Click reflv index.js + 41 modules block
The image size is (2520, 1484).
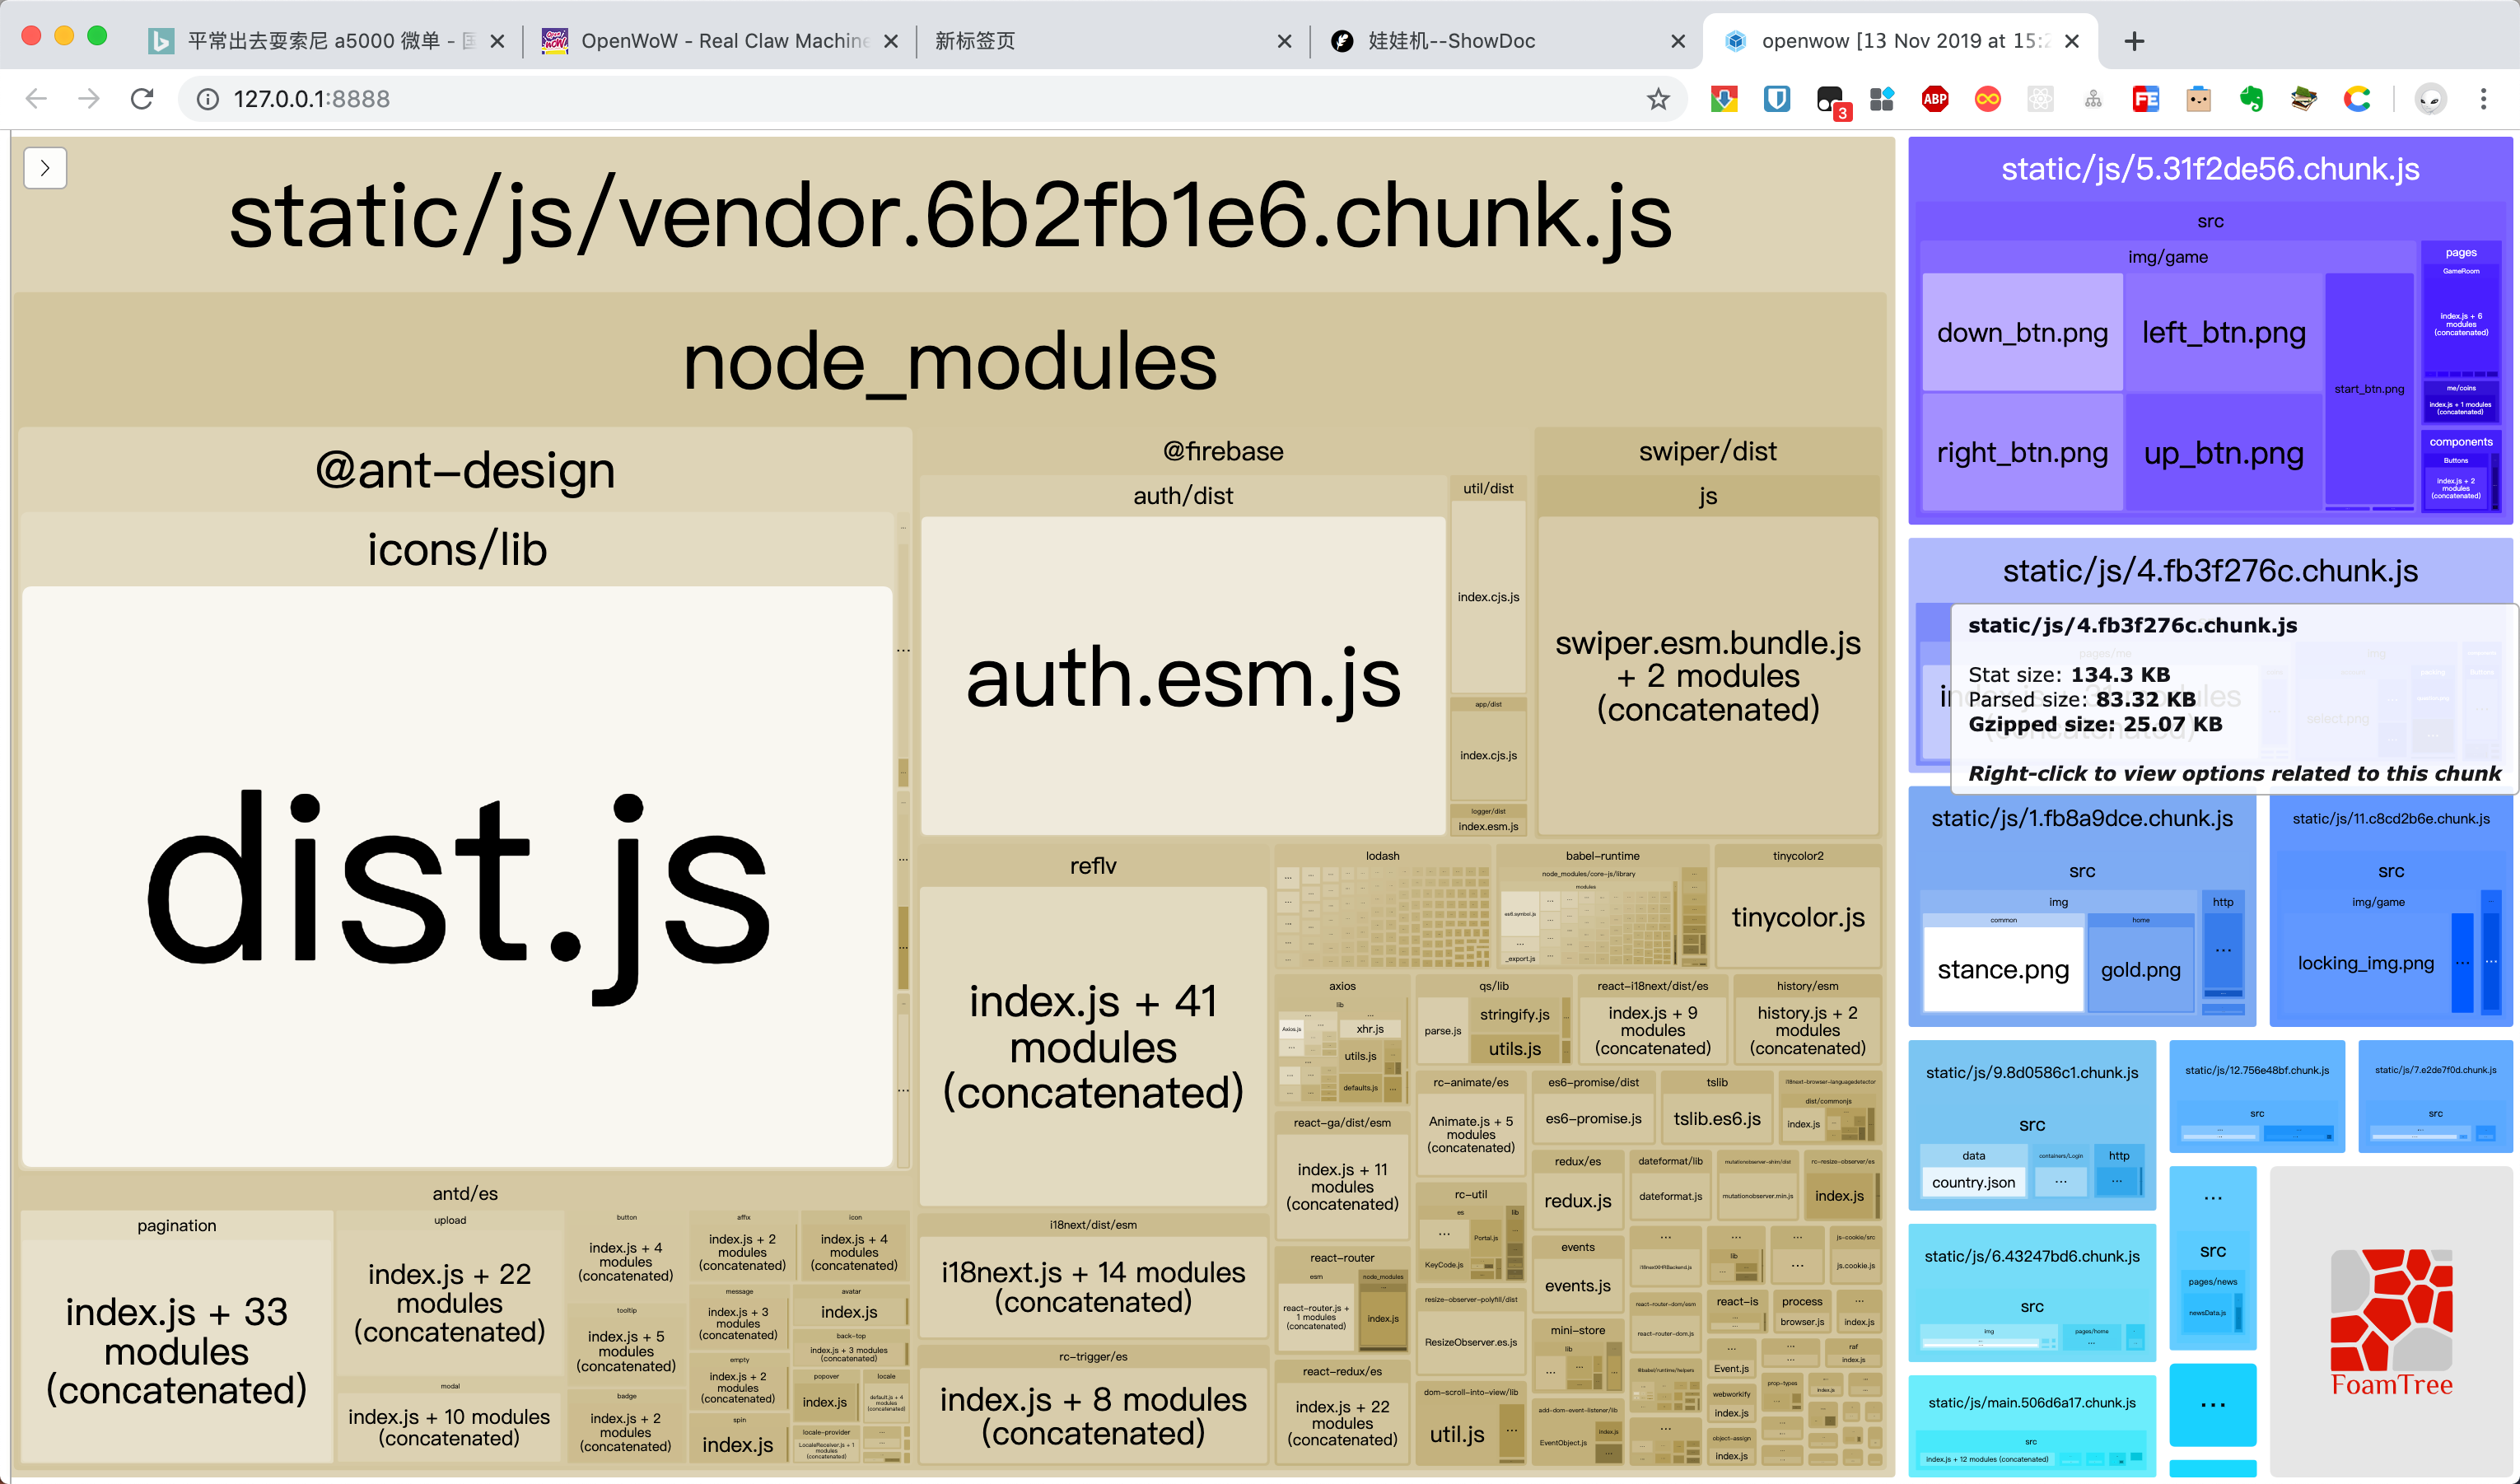[x=1093, y=1046]
